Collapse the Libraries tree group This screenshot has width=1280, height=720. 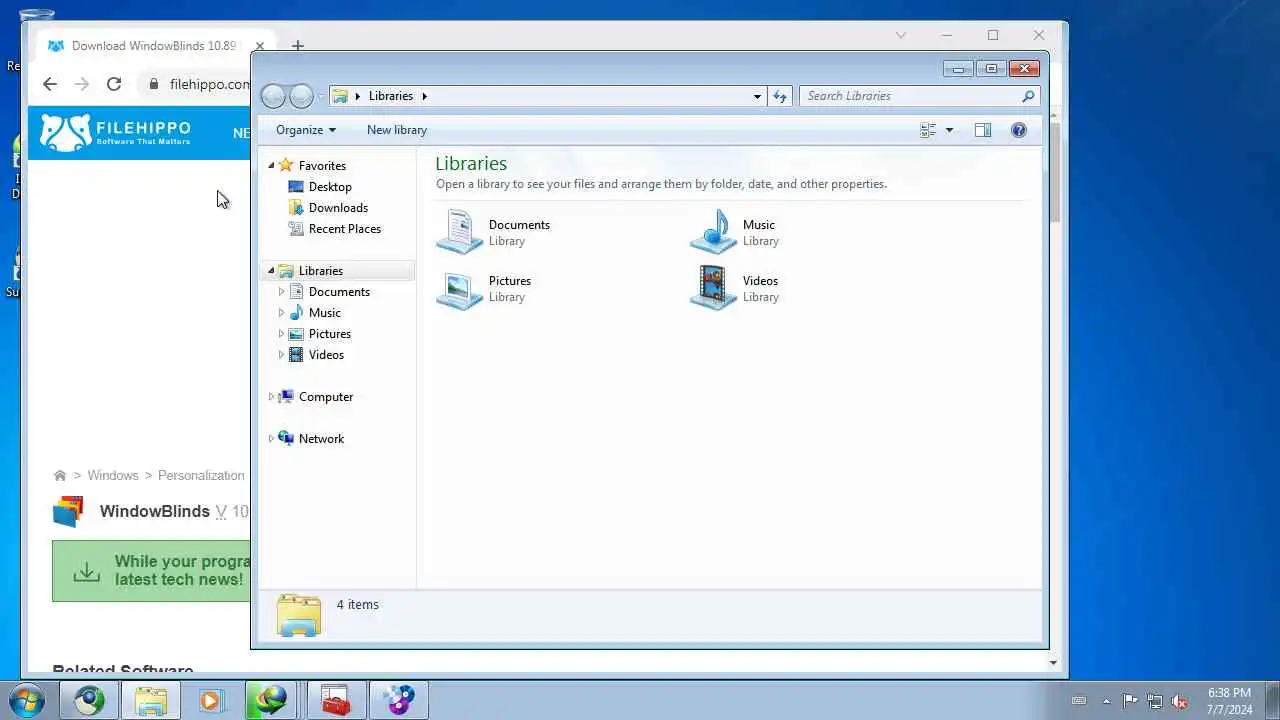(271, 271)
